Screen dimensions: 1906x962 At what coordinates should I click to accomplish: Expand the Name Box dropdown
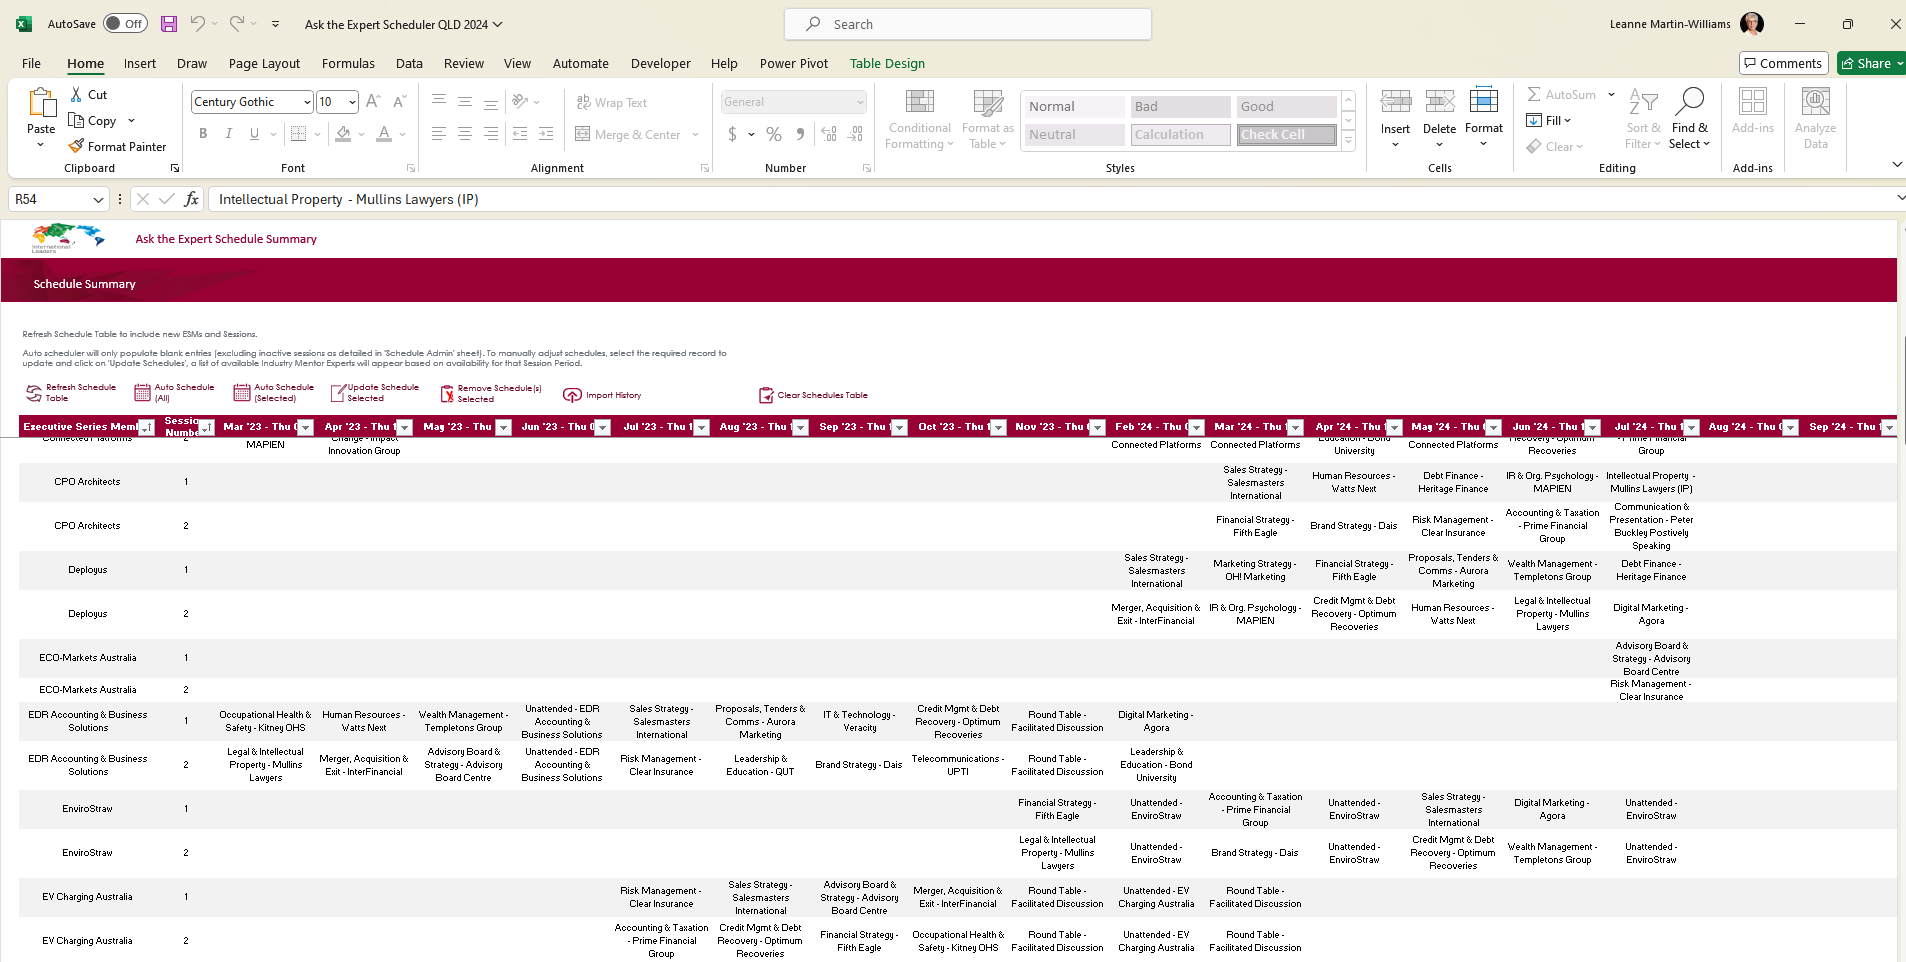pos(98,200)
